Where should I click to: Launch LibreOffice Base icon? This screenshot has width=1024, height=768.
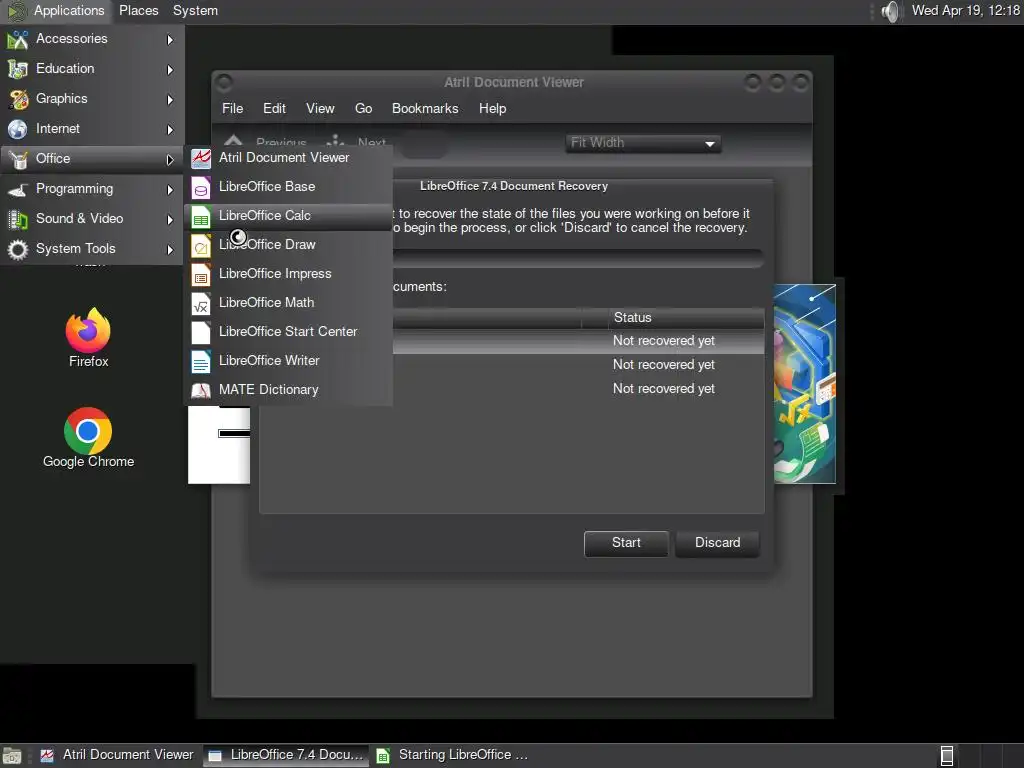coord(200,187)
